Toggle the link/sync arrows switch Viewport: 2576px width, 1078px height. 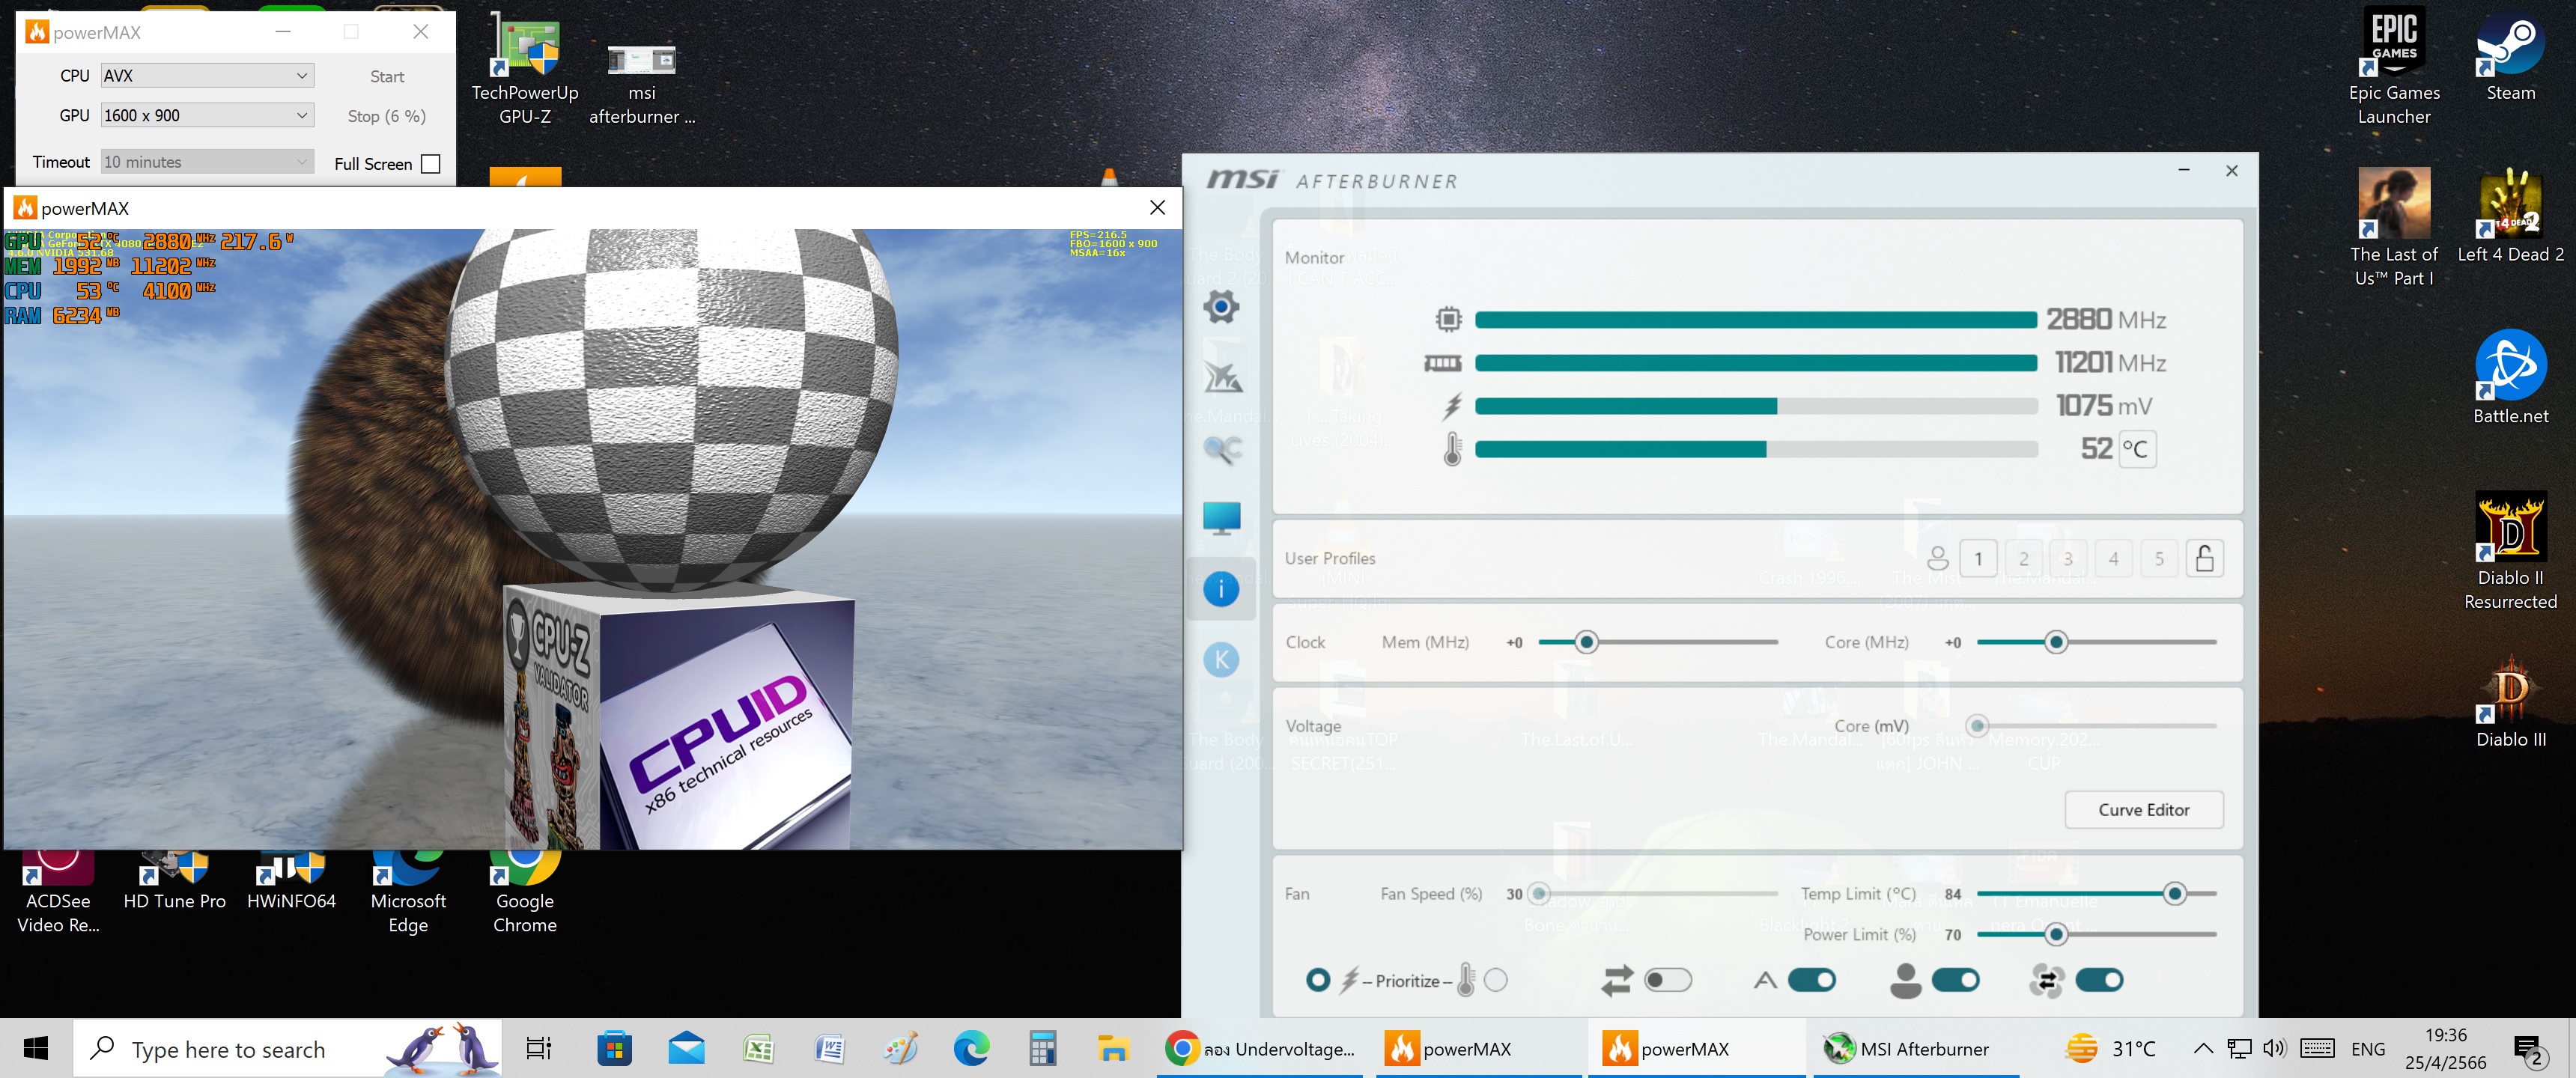(x=1667, y=980)
